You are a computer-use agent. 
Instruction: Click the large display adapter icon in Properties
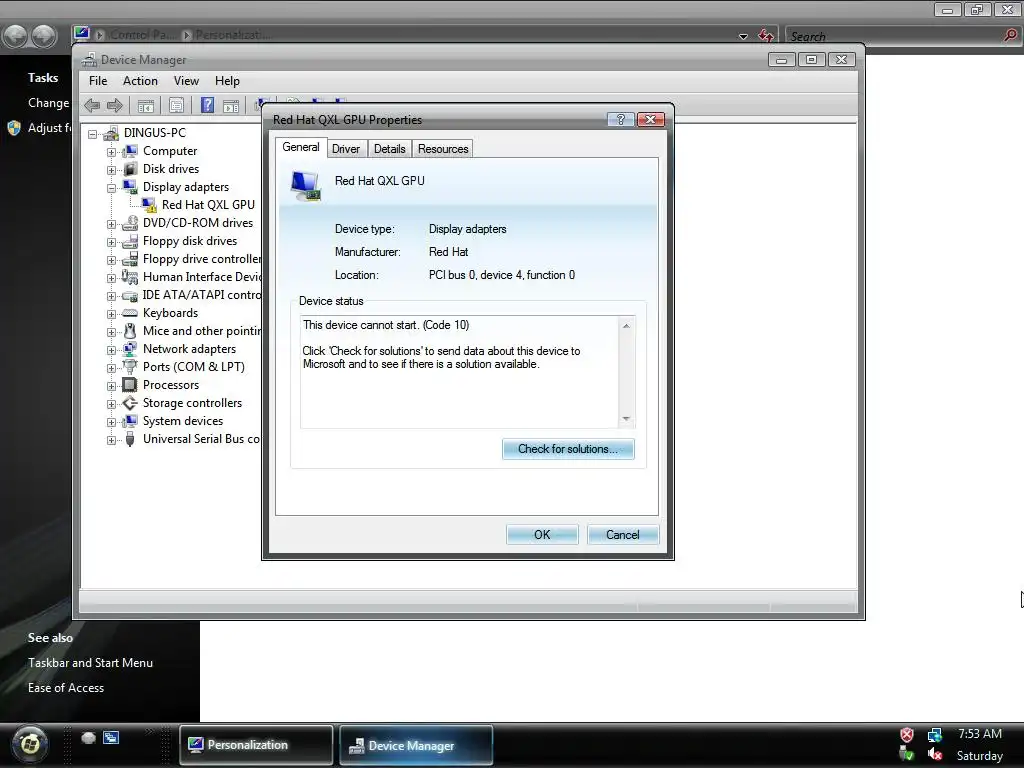click(x=306, y=186)
